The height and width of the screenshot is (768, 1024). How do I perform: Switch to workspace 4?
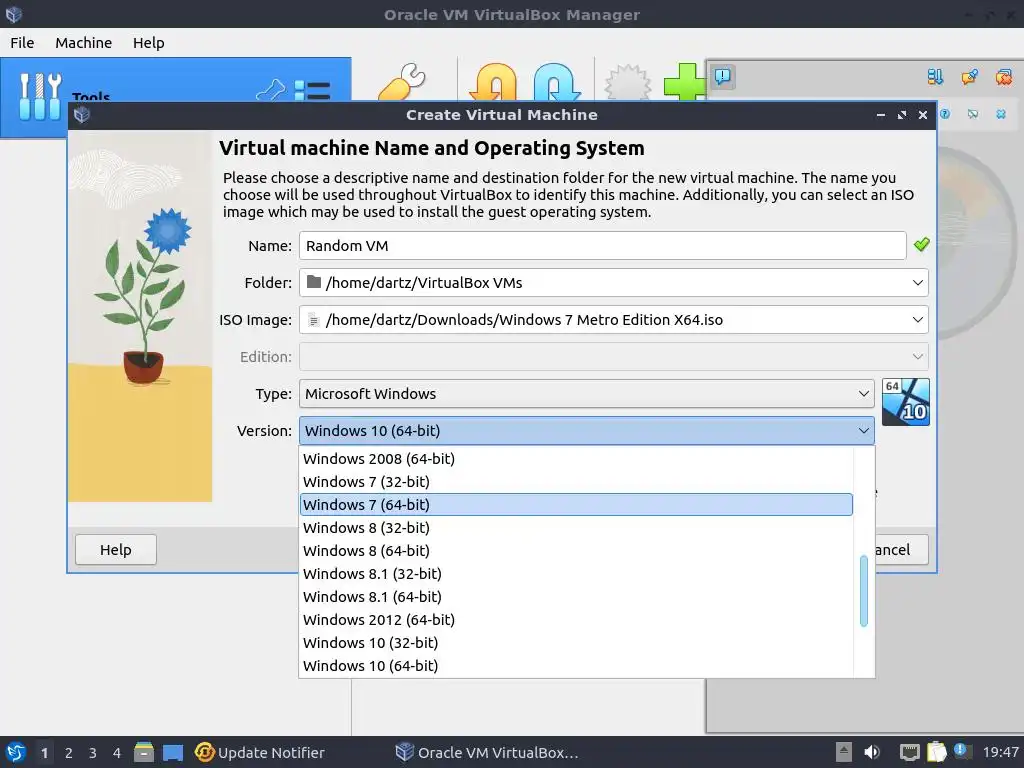(x=117, y=753)
